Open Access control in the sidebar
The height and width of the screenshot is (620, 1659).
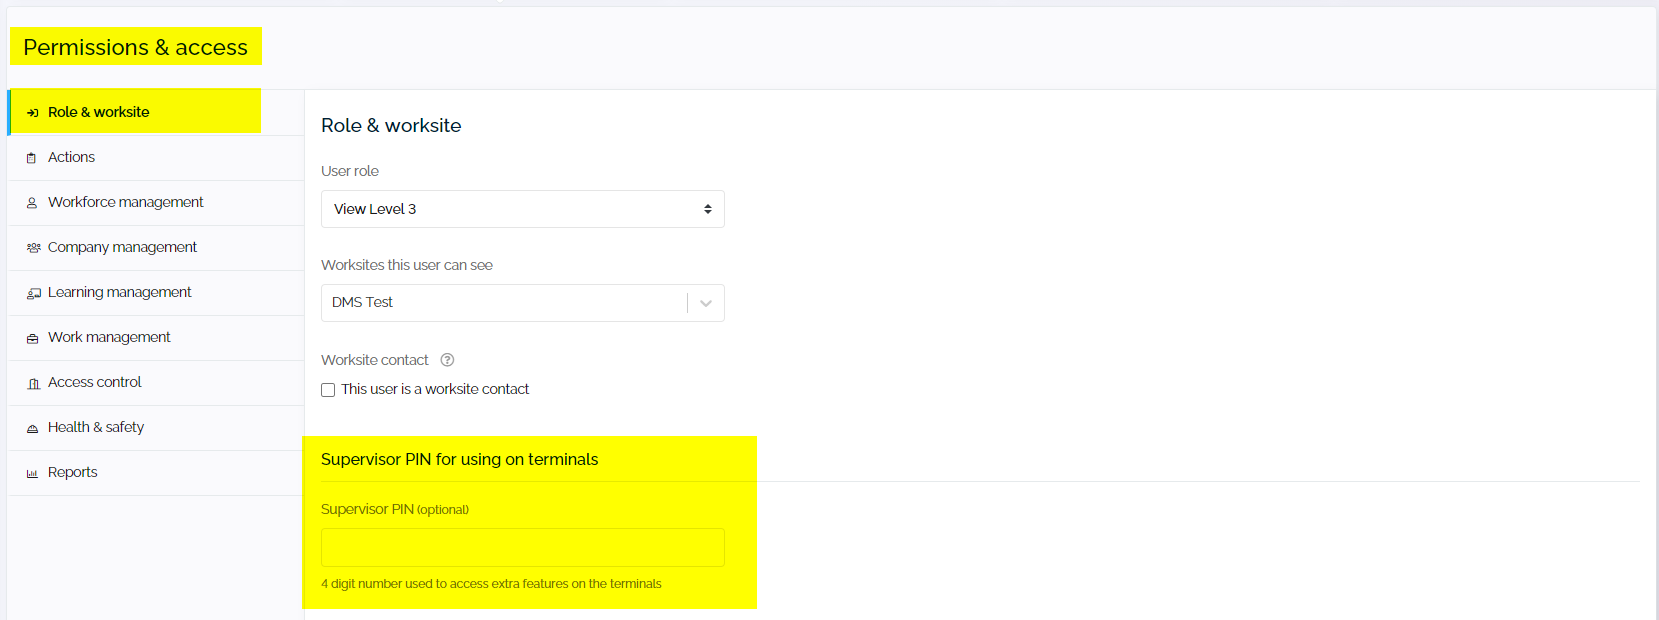pos(95,382)
